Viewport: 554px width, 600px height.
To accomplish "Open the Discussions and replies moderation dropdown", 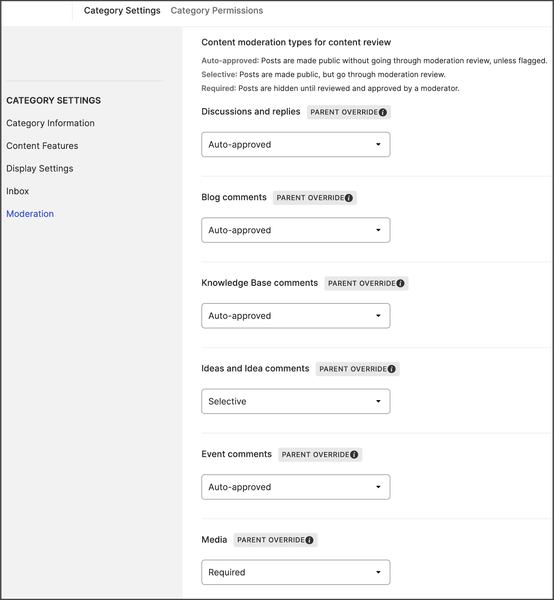I will click(296, 145).
